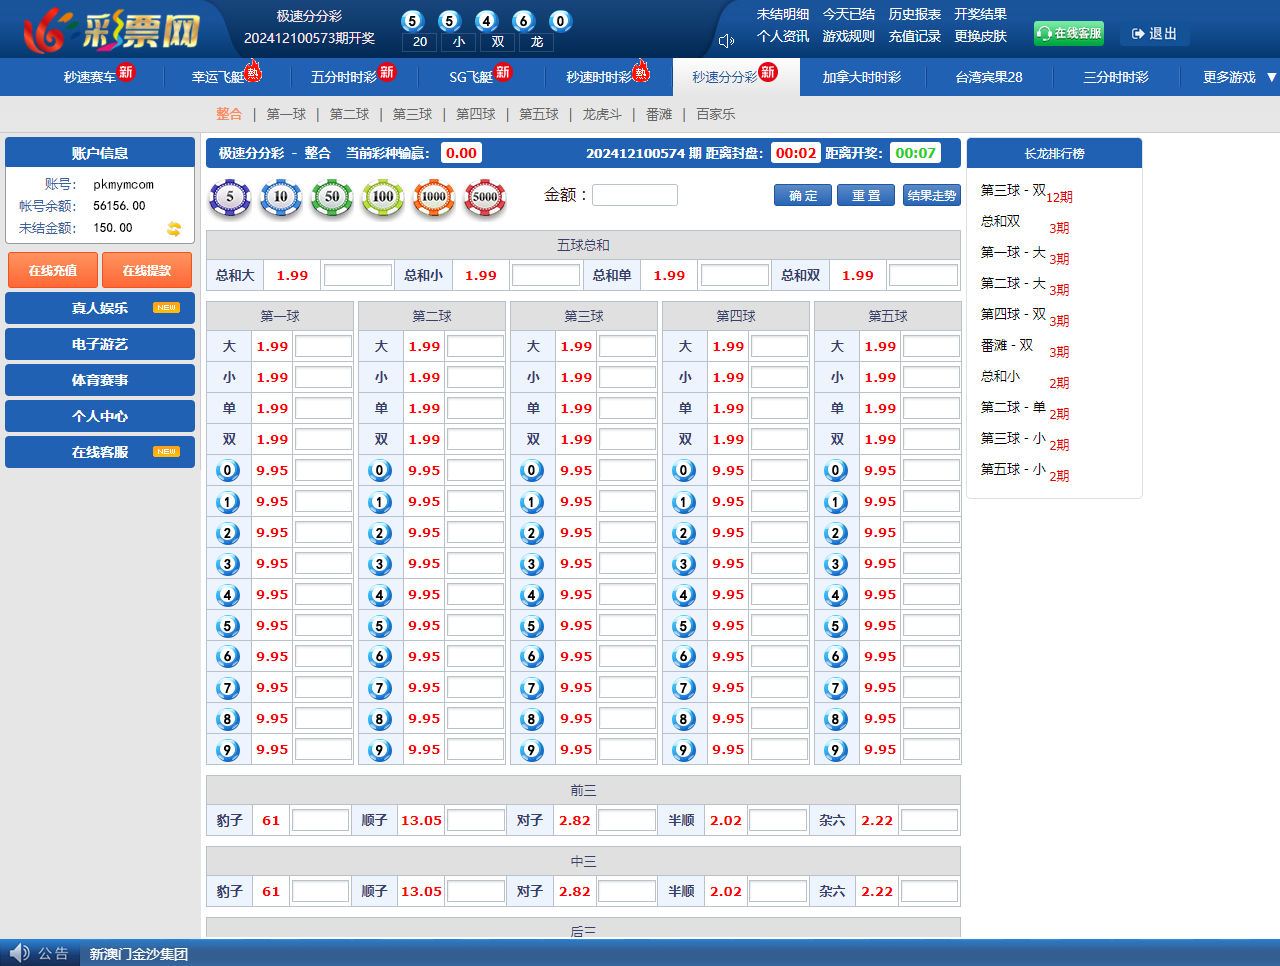The width and height of the screenshot is (1280, 966).
Task: Click the 重置 reset button
Action: point(866,196)
